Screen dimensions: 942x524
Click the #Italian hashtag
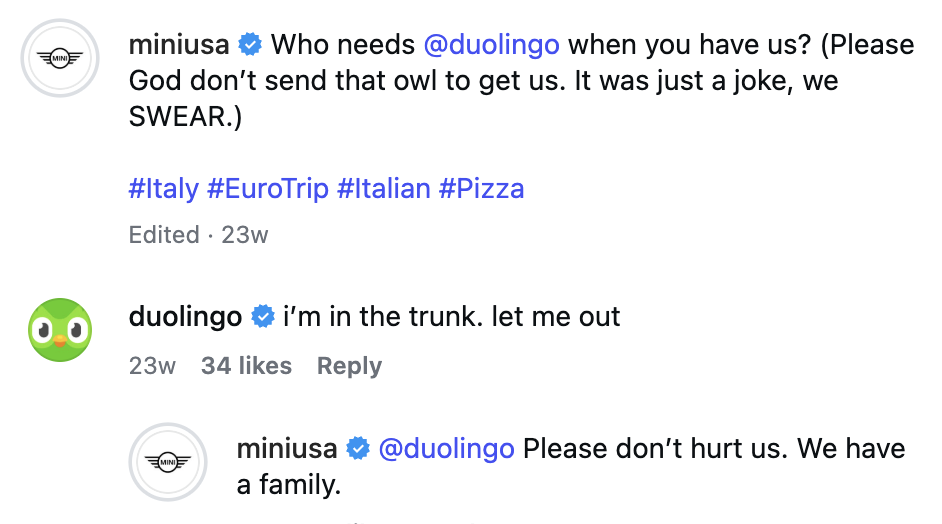(x=384, y=188)
